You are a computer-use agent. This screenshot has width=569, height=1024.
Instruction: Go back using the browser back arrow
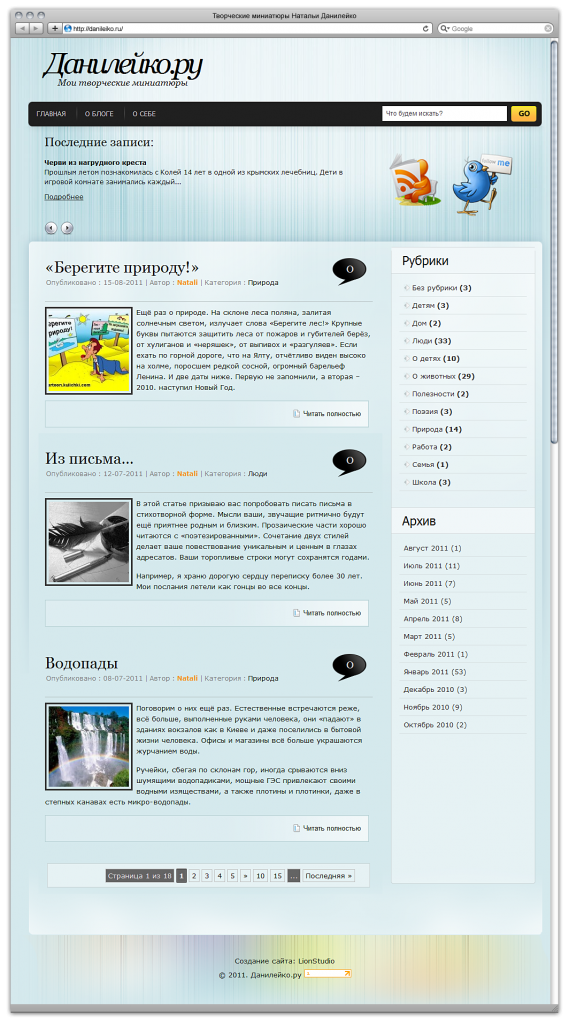pyautogui.click(x=22, y=29)
